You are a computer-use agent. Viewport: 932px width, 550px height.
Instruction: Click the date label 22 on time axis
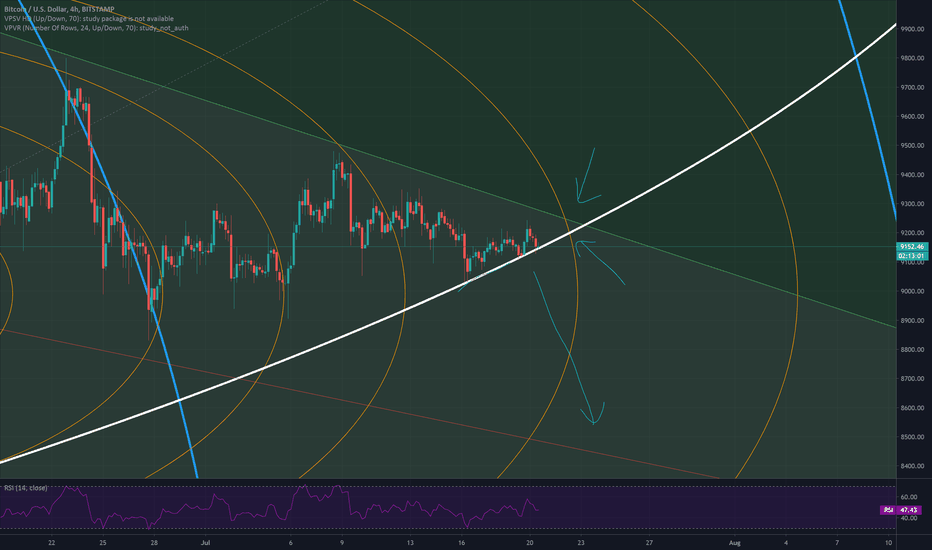coord(52,543)
